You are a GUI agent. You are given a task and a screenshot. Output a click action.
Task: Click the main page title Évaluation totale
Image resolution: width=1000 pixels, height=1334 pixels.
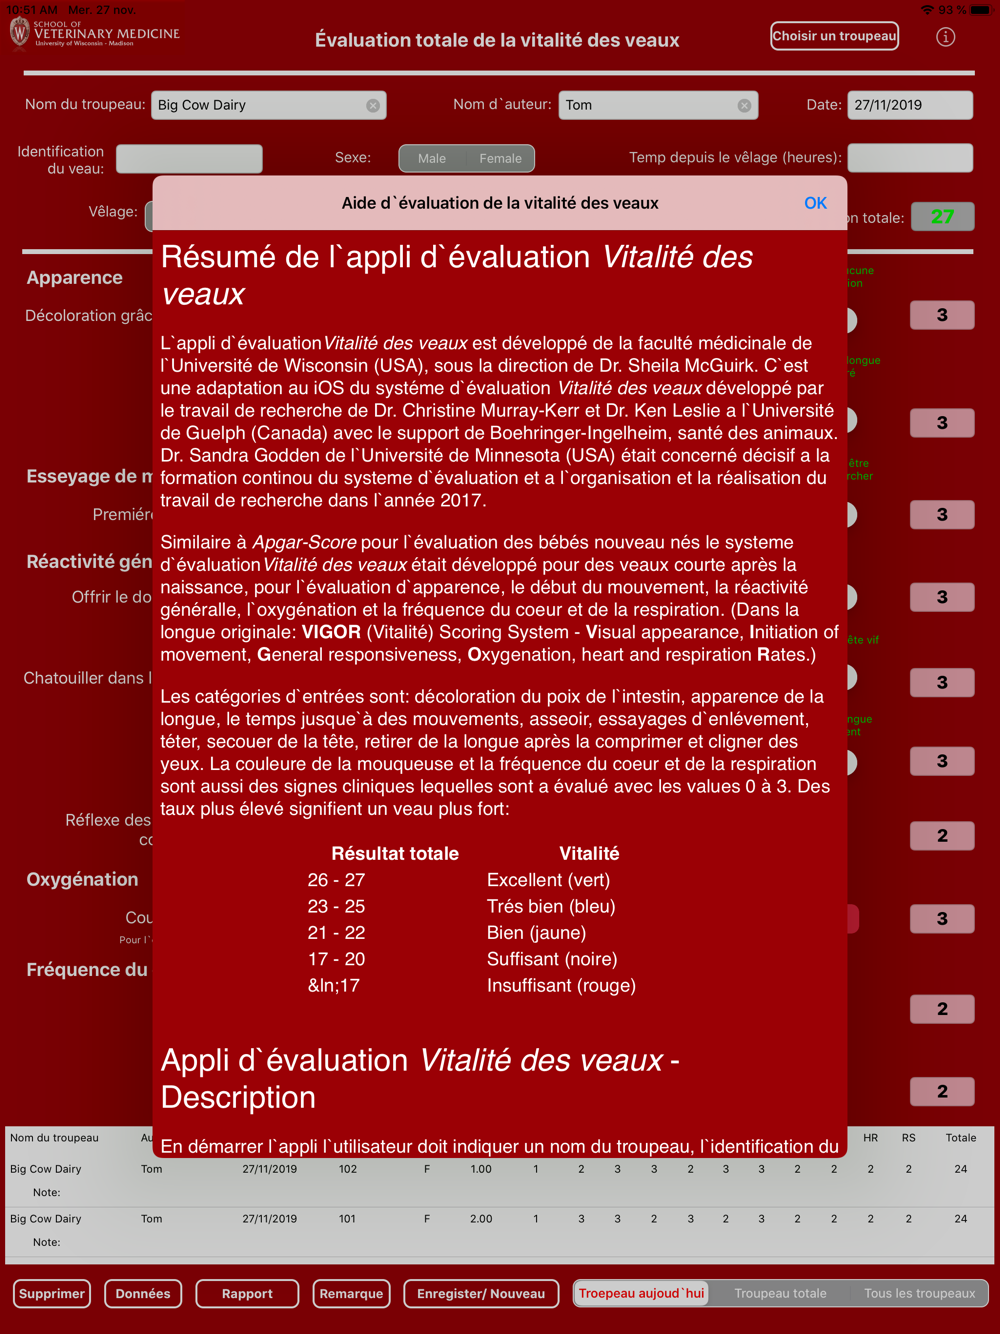497,40
